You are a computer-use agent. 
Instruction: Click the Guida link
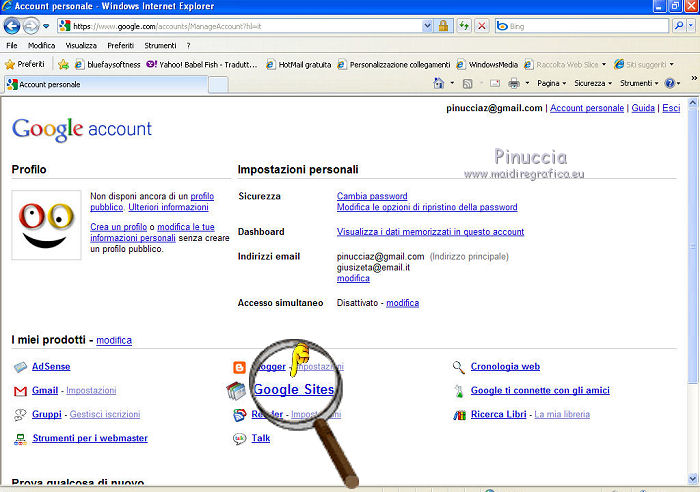tap(643, 108)
